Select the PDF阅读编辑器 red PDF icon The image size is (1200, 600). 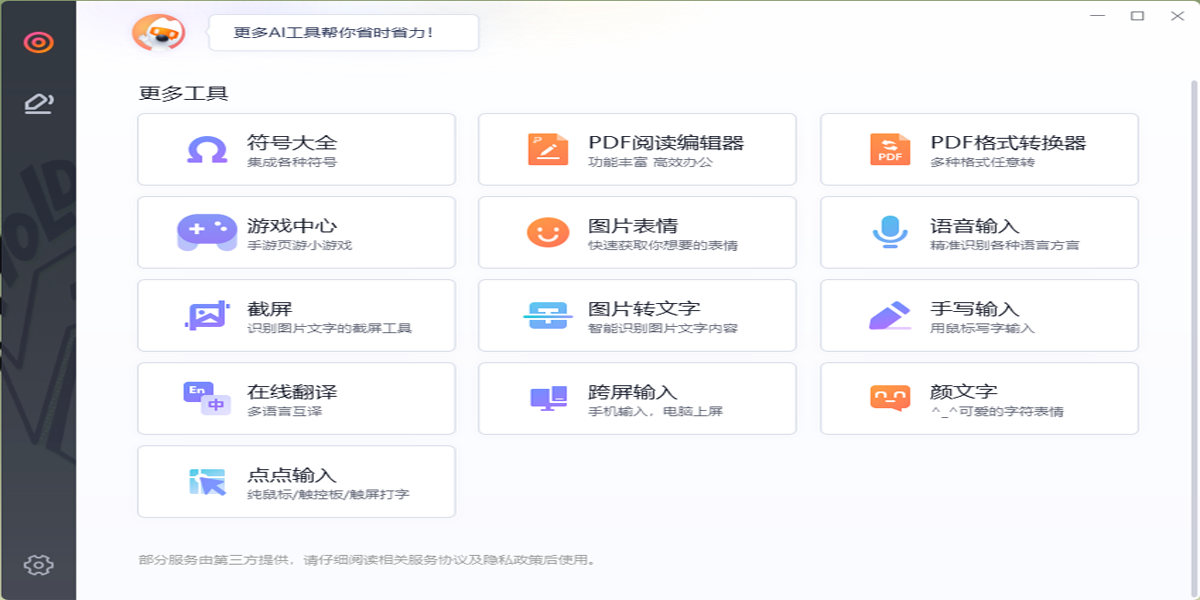coord(547,148)
